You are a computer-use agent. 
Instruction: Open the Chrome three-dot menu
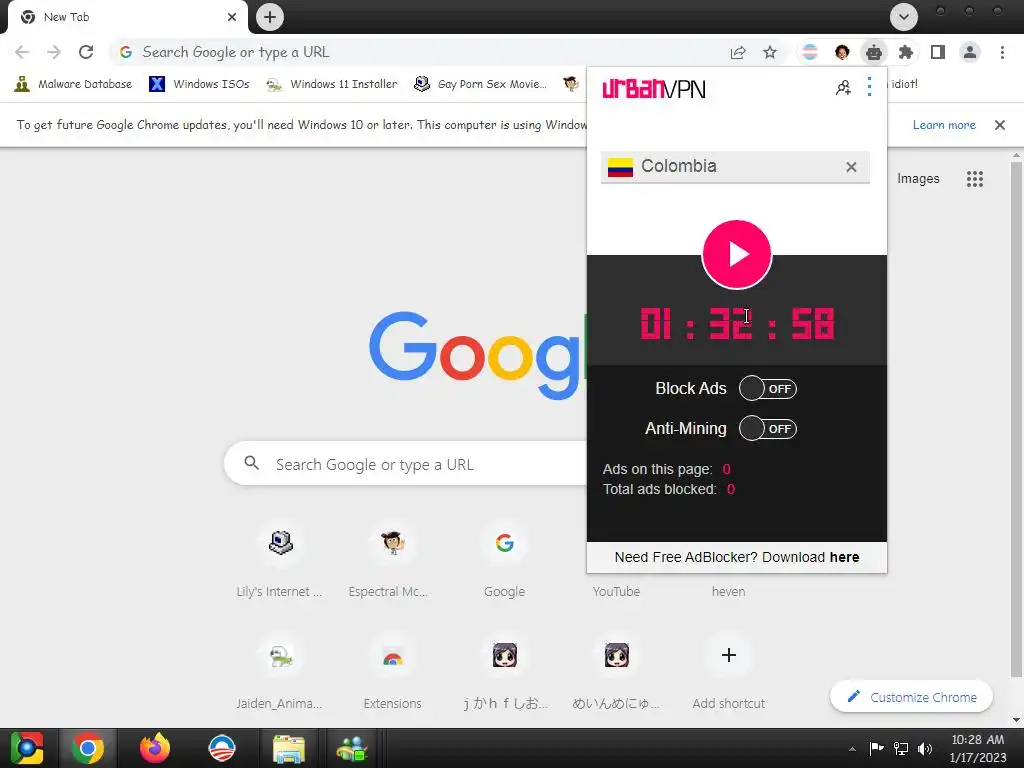pos(1002,52)
